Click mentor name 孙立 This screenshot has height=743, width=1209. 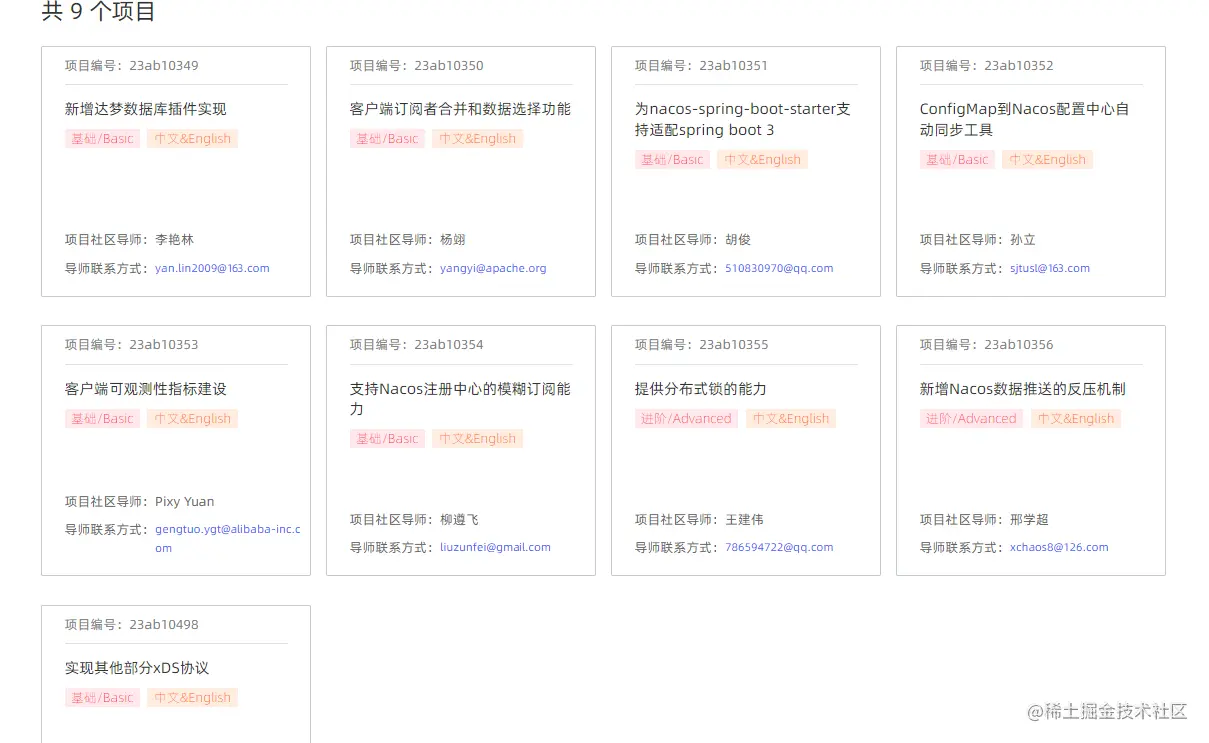tap(1023, 240)
